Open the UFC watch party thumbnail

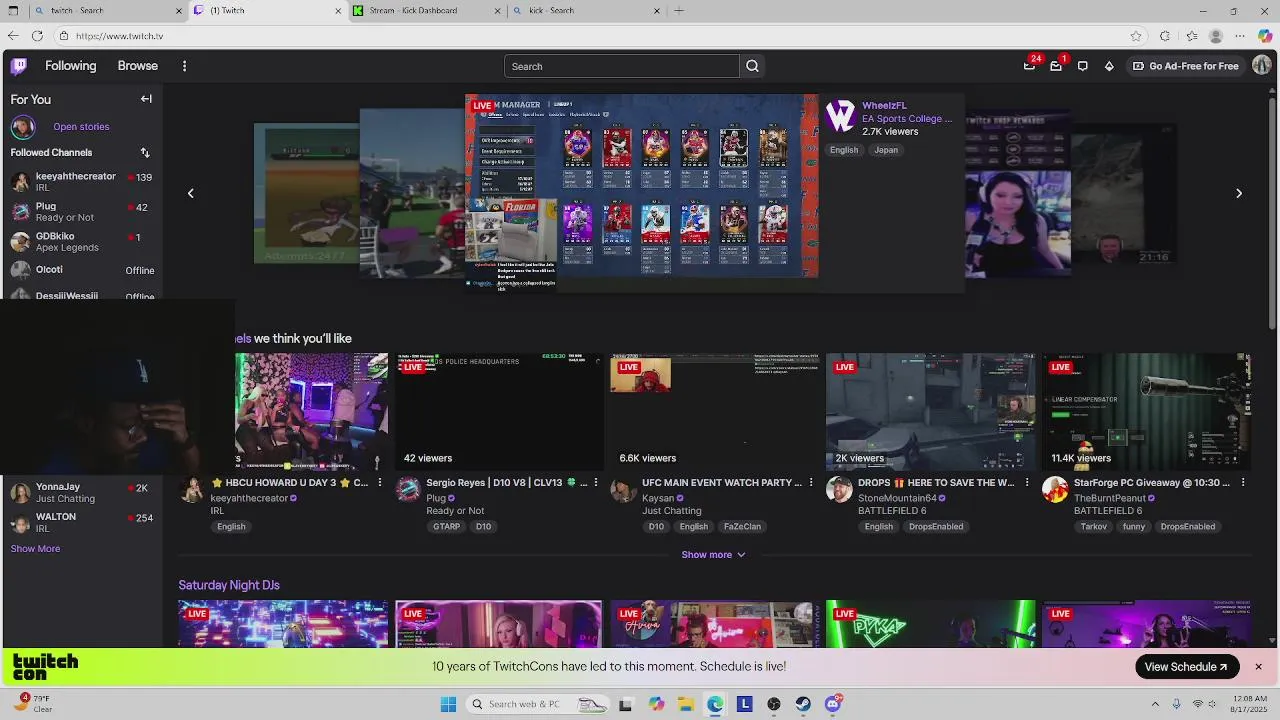(715, 411)
